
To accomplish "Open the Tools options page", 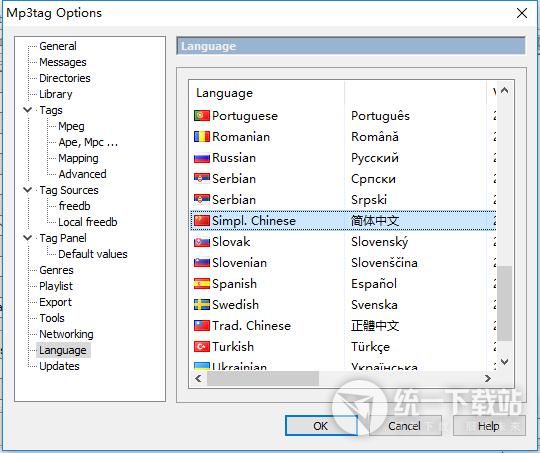I will click(x=52, y=318).
